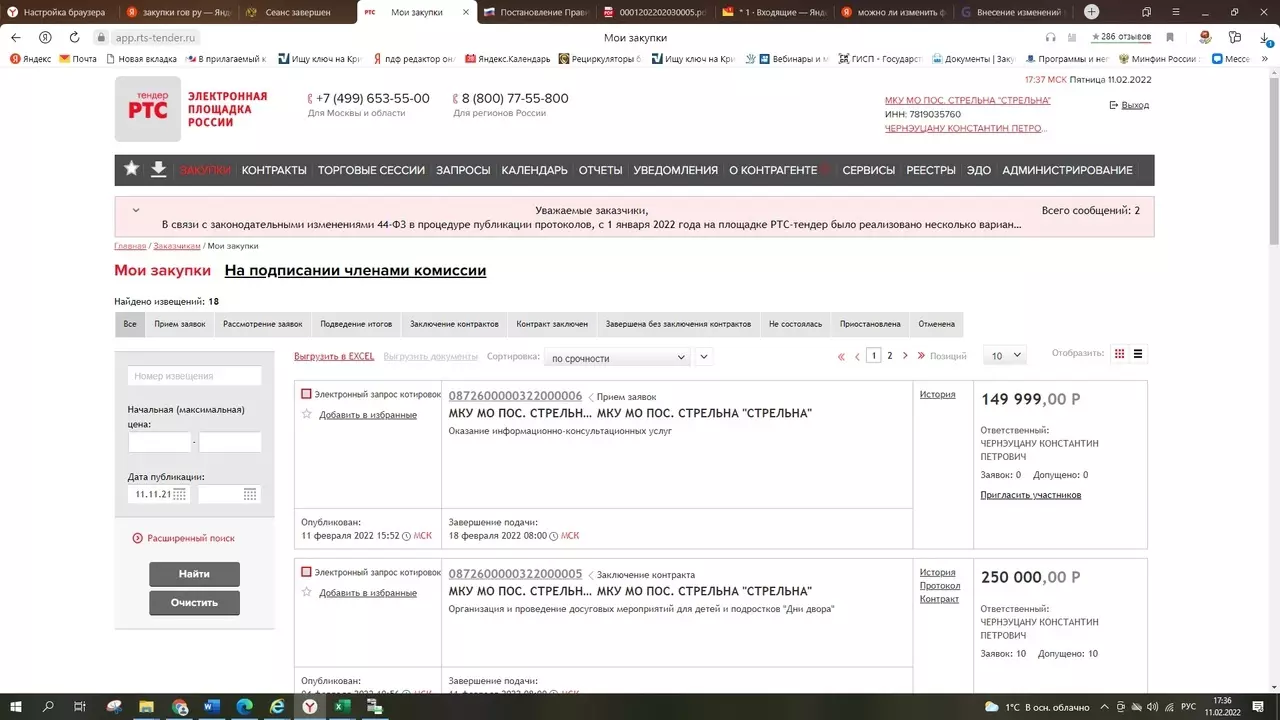Open the sorting dropdown 'по срочности'

pyautogui.click(x=617, y=357)
